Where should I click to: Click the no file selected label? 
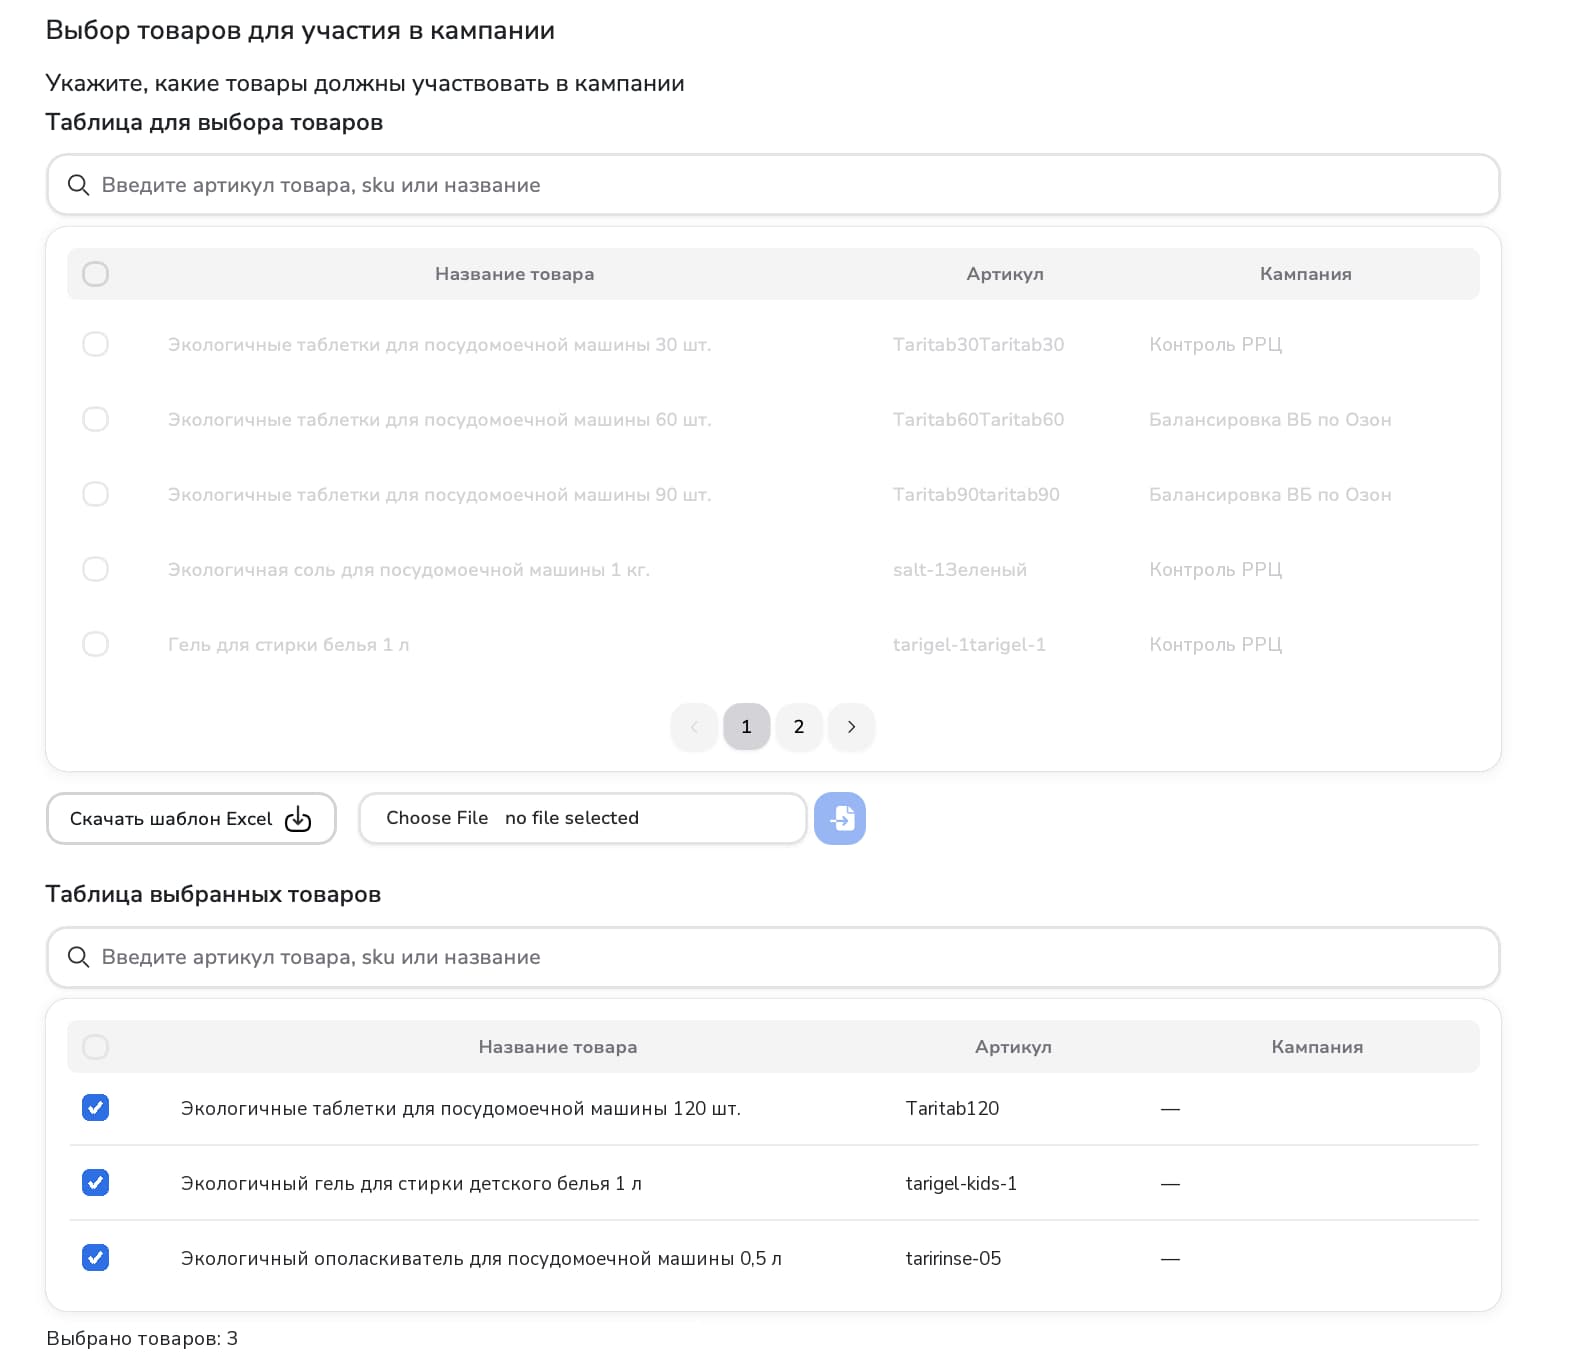tap(572, 818)
